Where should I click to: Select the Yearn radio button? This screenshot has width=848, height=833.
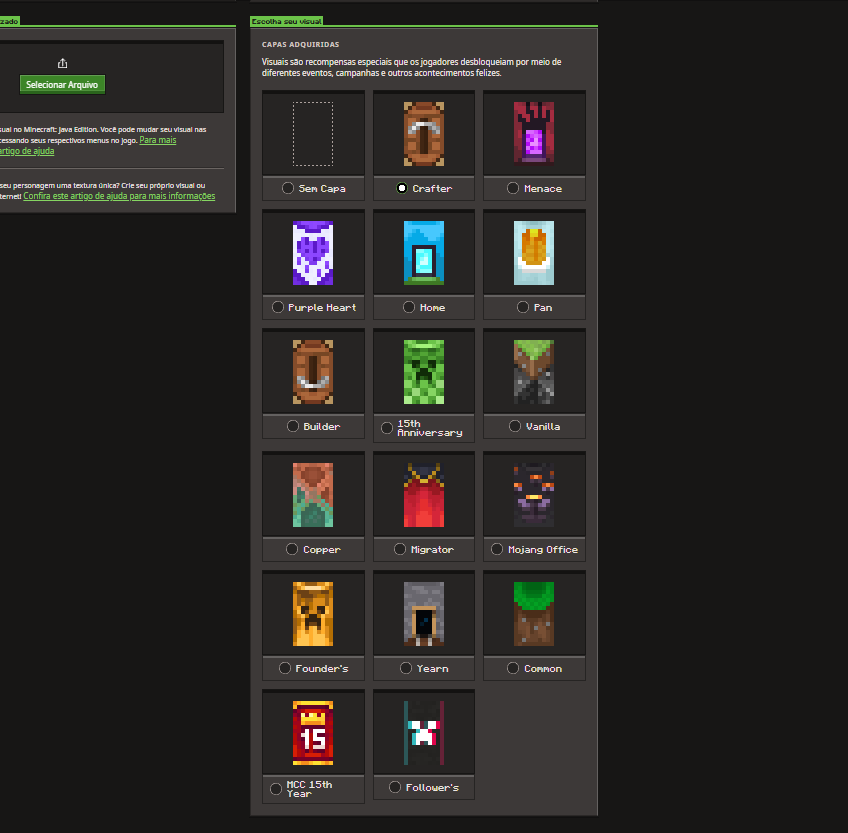(406, 668)
